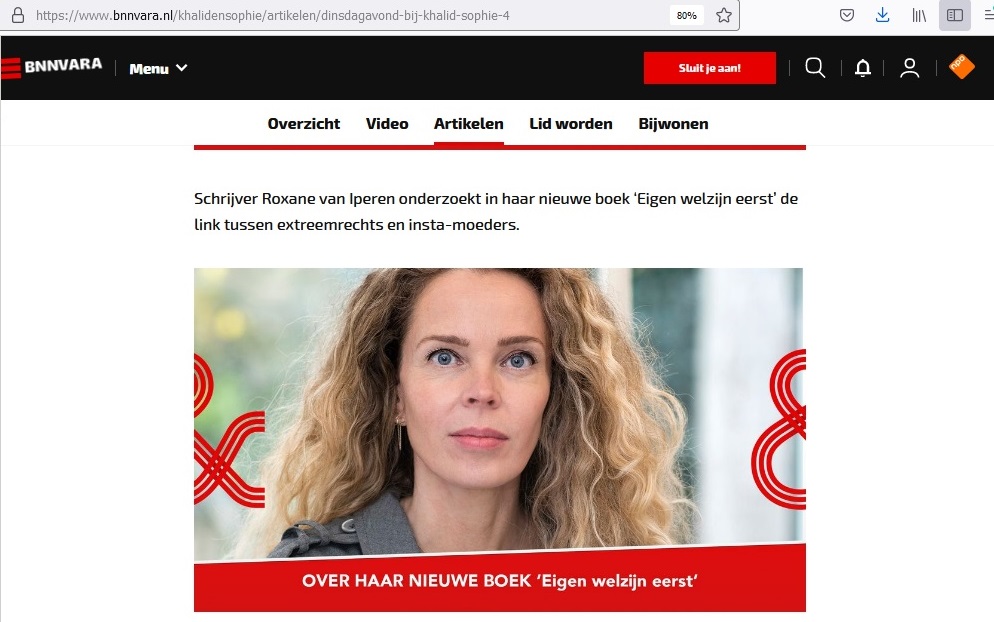Save page to Pocket icon

coord(847,15)
